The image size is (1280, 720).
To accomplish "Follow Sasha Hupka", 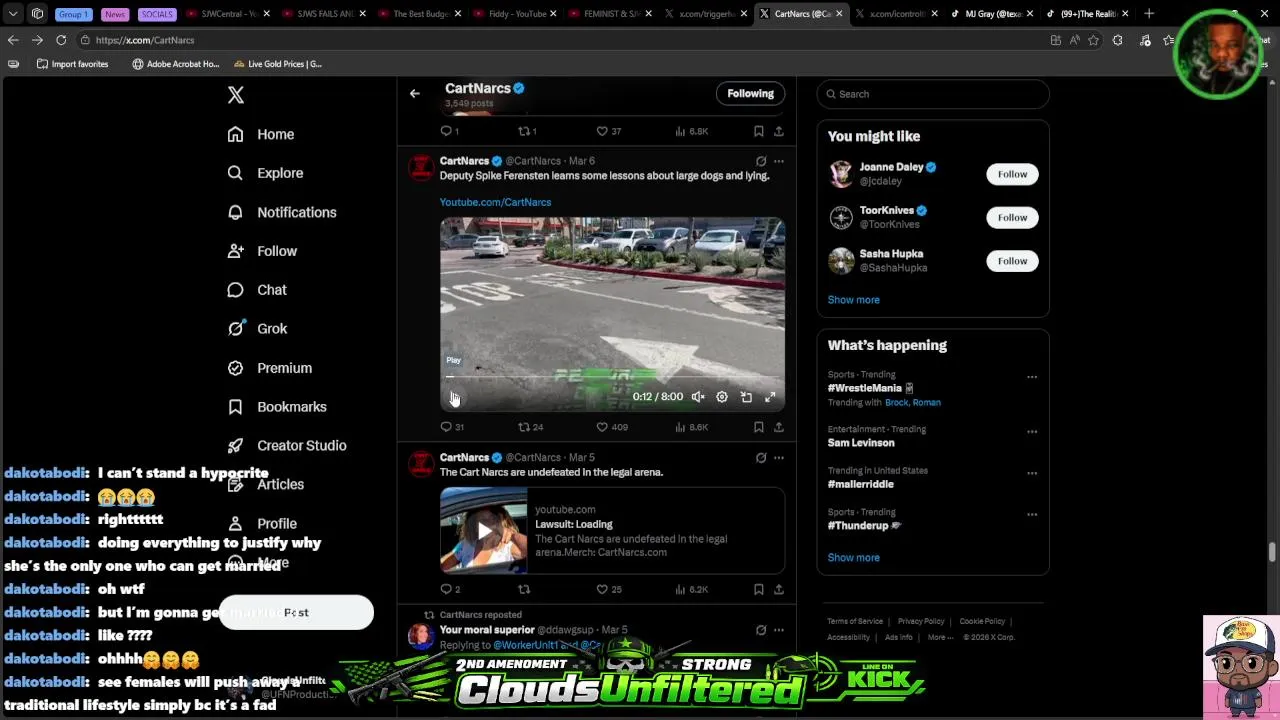I will pos(1012,261).
